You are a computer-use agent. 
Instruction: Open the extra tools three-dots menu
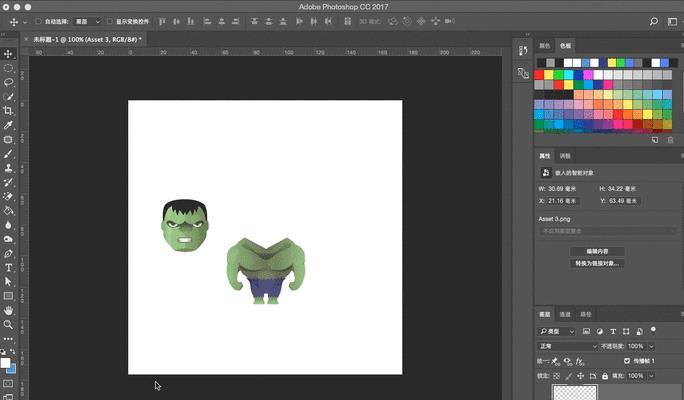point(8,338)
